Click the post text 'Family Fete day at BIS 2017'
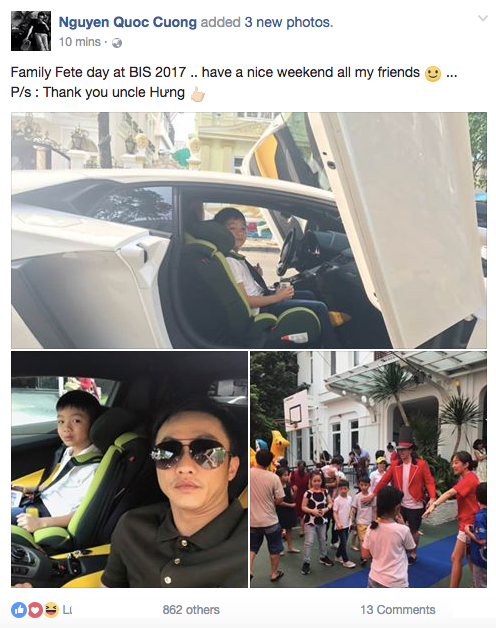 98,72
